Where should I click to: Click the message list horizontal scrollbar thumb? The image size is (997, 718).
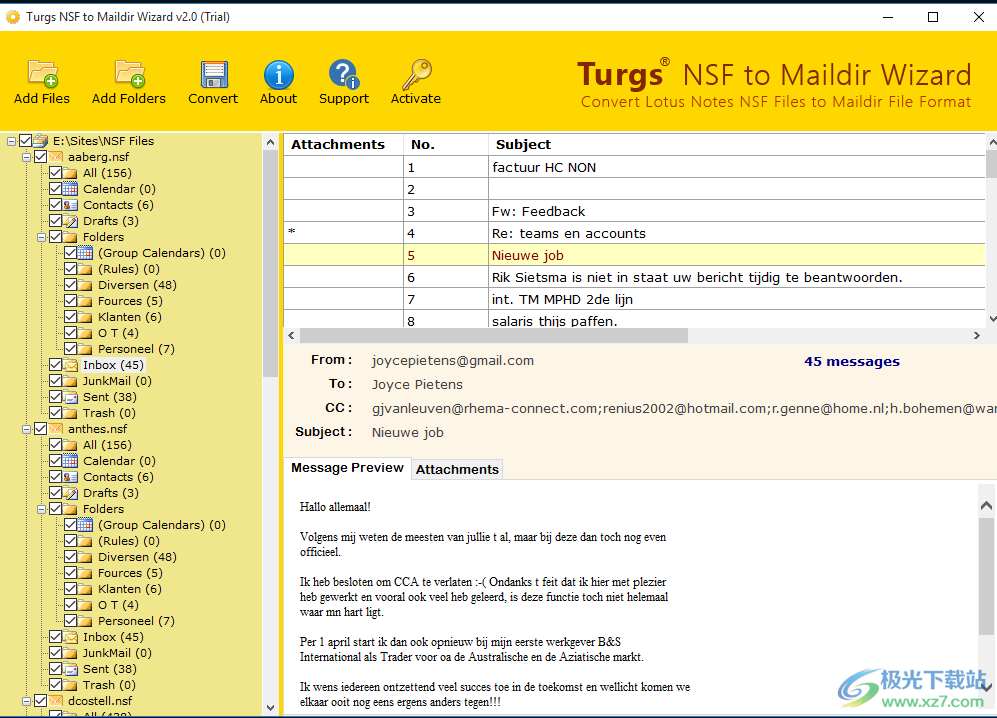coord(493,335)
